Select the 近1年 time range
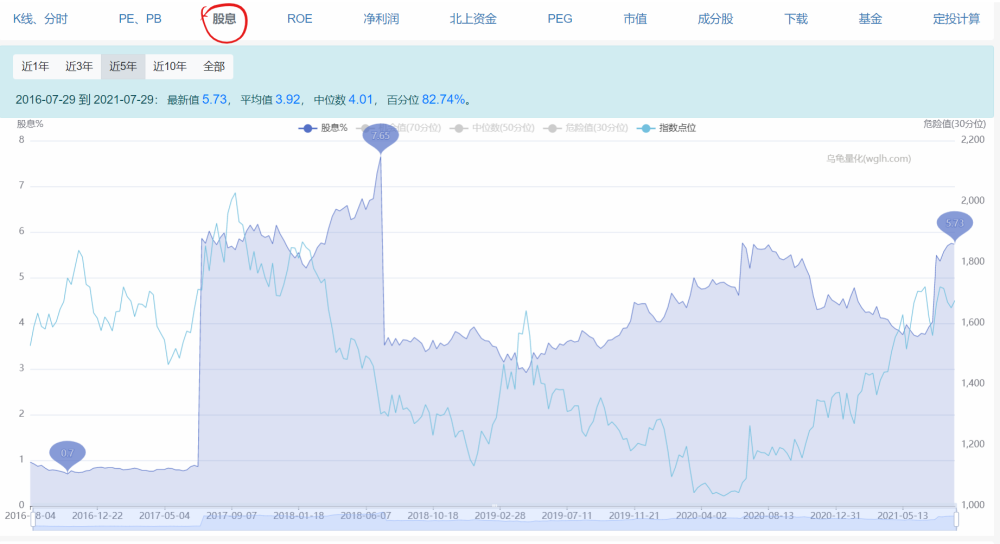This screenshot has height=544, width=1000. (x=35, y=66)
